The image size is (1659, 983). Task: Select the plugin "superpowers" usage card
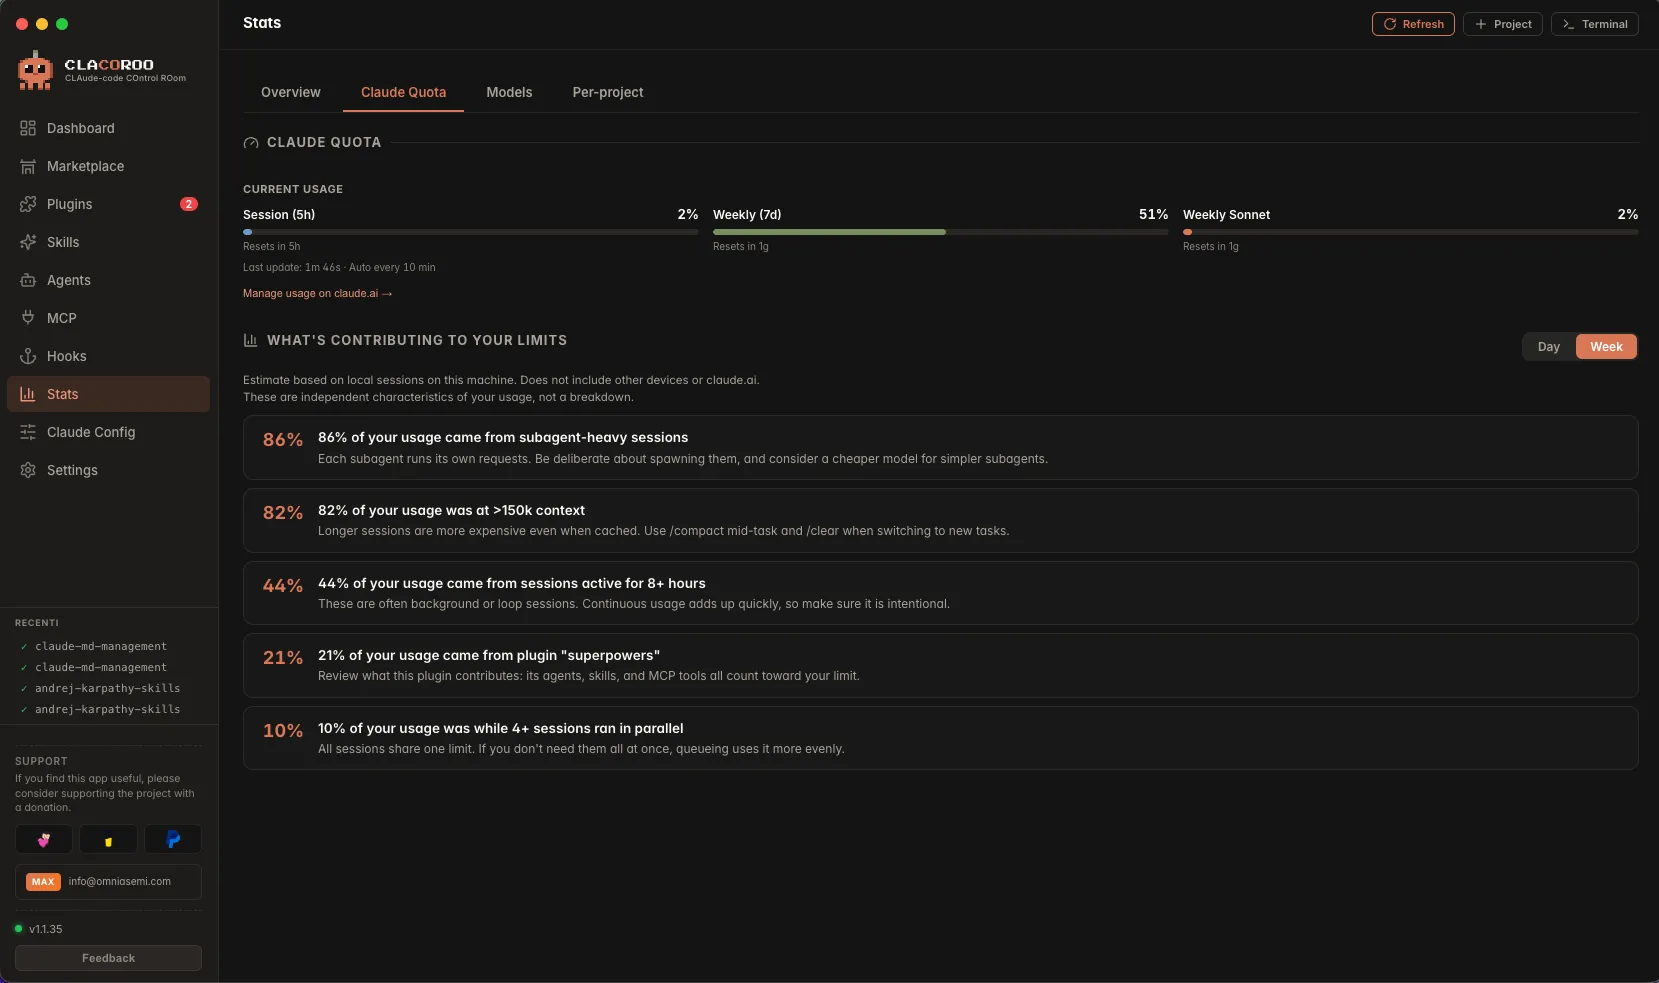pos(940,665)
